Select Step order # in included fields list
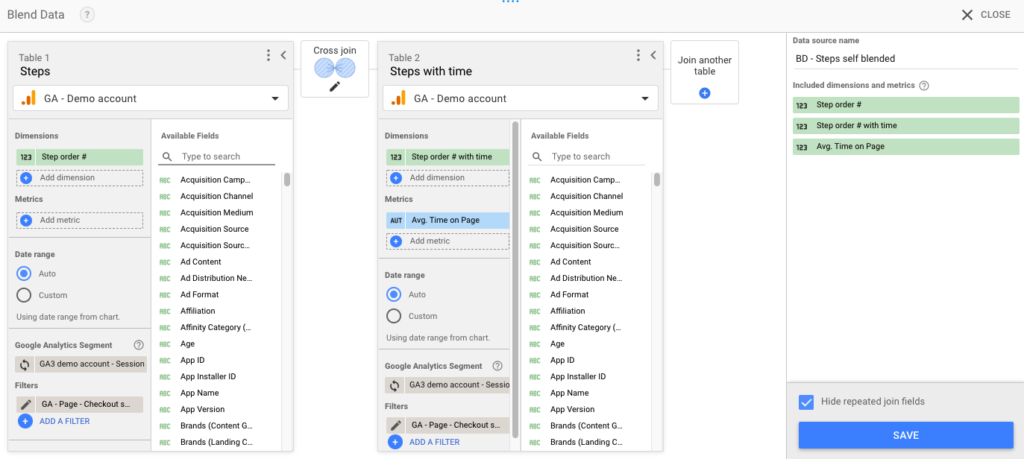 point(906,105)
